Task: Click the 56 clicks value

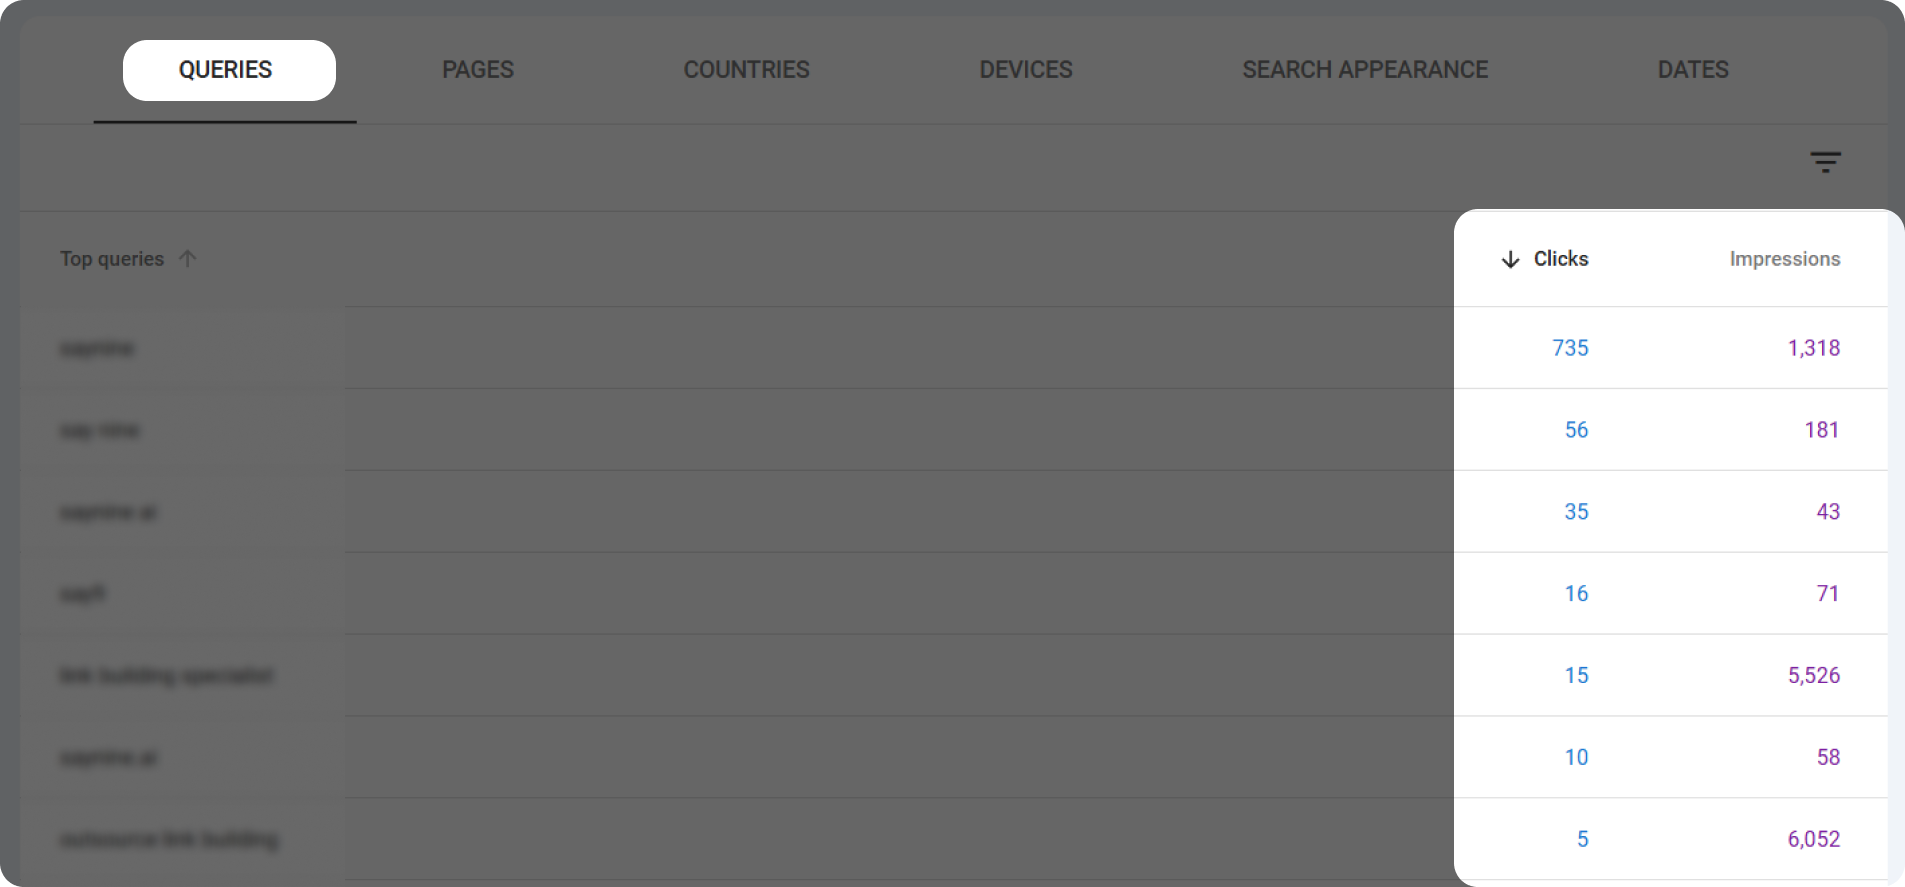Action: coord(1575,430)
